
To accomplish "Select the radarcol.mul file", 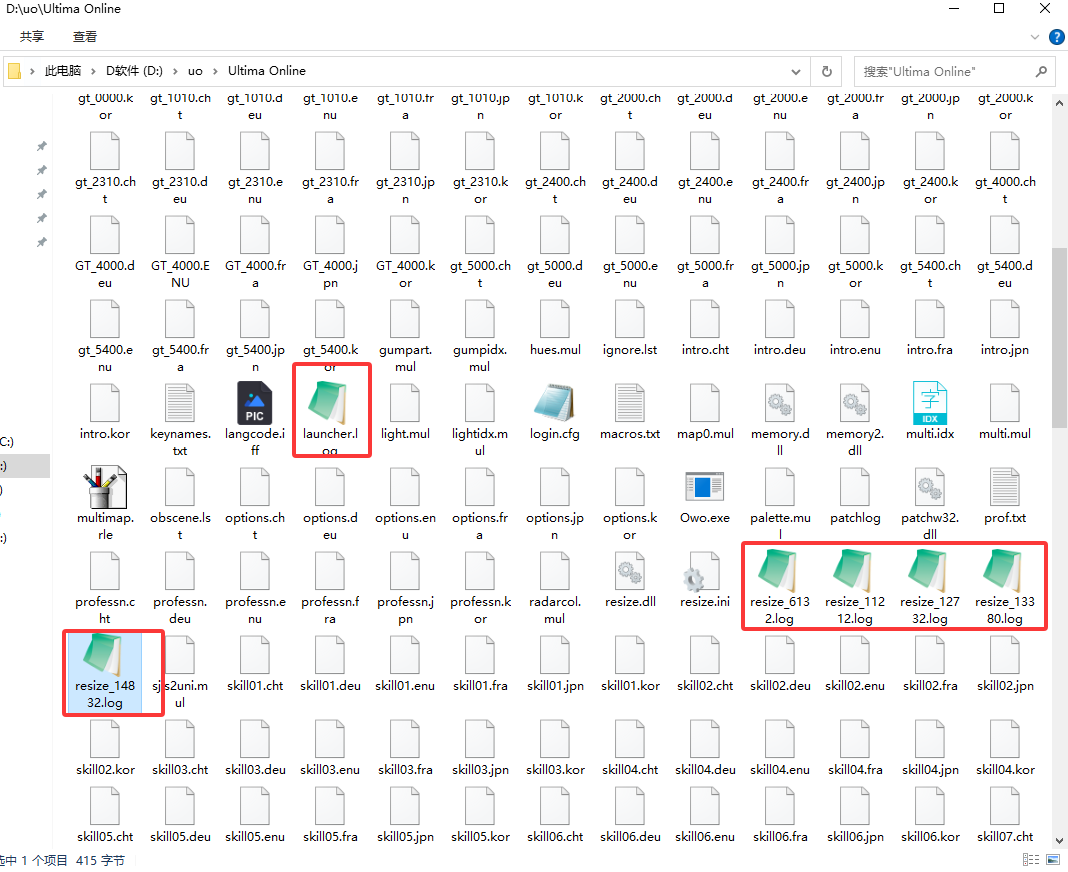I will point(554,589).
